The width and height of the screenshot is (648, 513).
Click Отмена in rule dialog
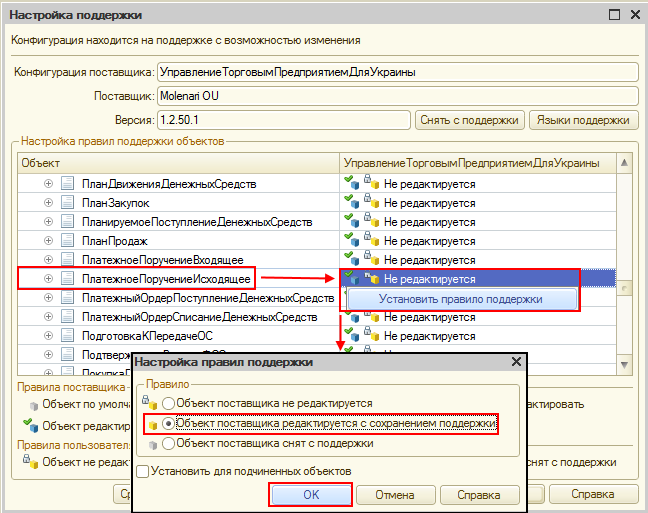tap(395, 495)
